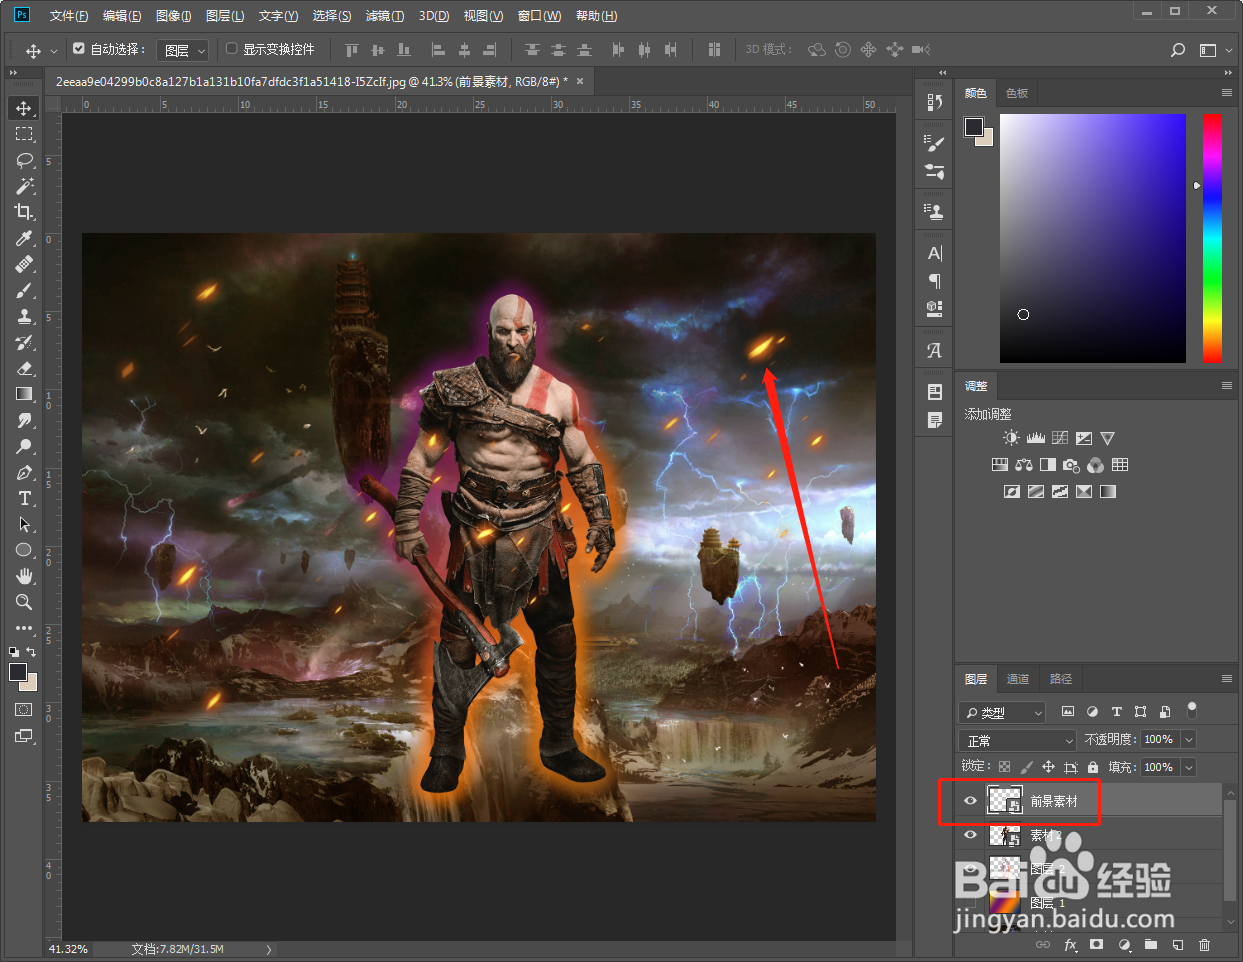Image resolution: width=1243 pixels, height=962 pixels.
Task: Hide the 素材 2 layer eye
Action: pos(970,835)
